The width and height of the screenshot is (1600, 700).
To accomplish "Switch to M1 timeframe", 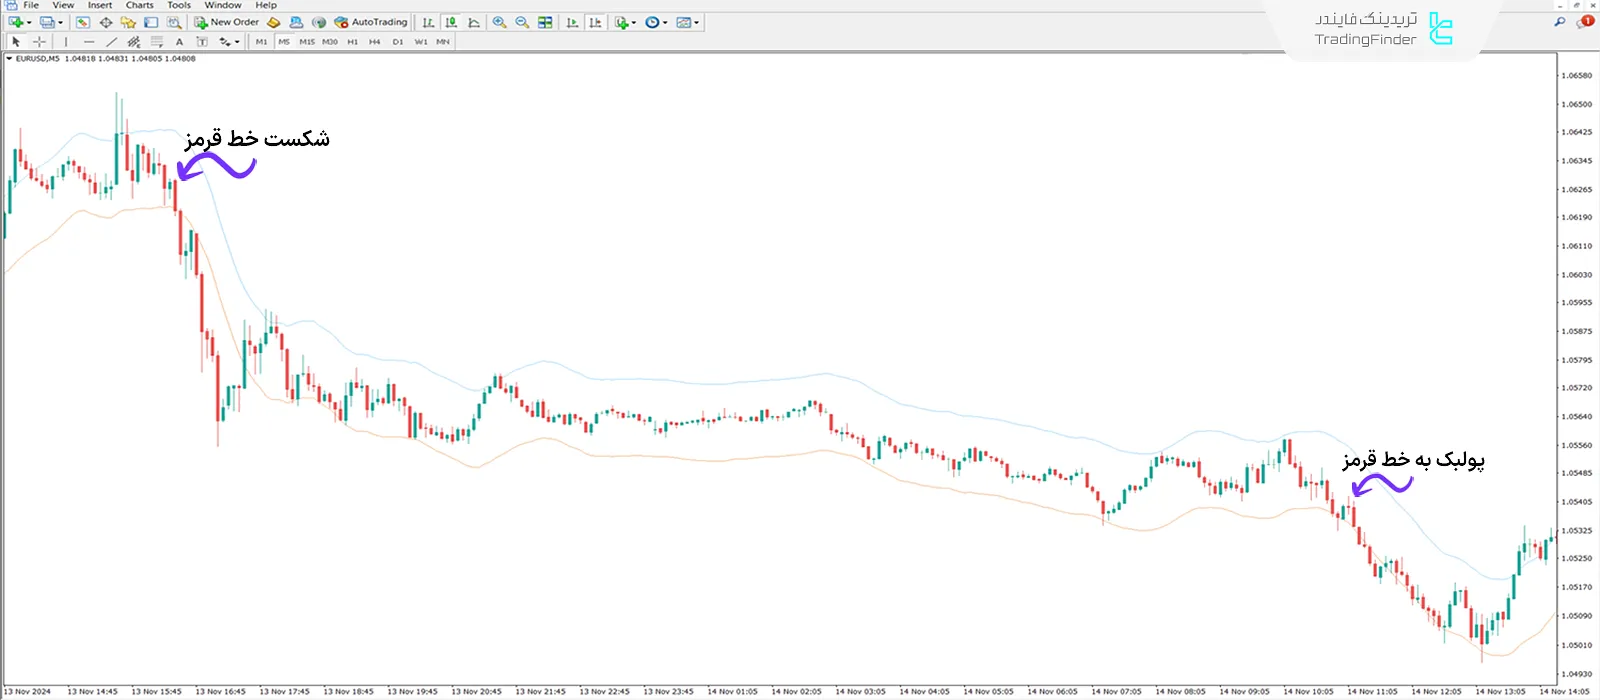I will [261, 42].
